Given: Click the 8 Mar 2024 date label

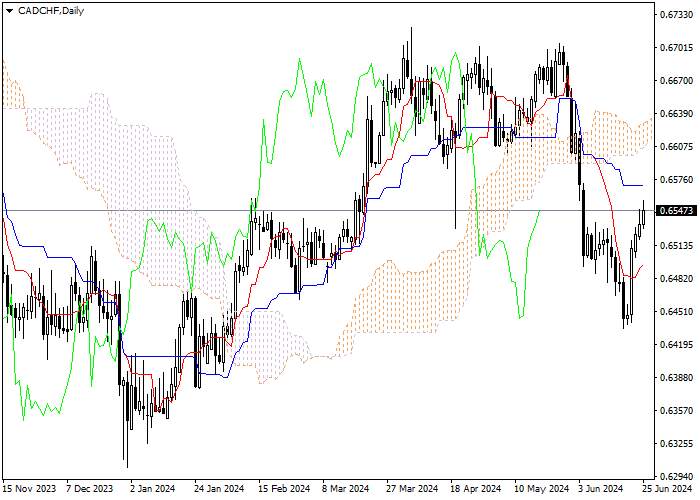Looking at the screenshot, I should [346, 489].
